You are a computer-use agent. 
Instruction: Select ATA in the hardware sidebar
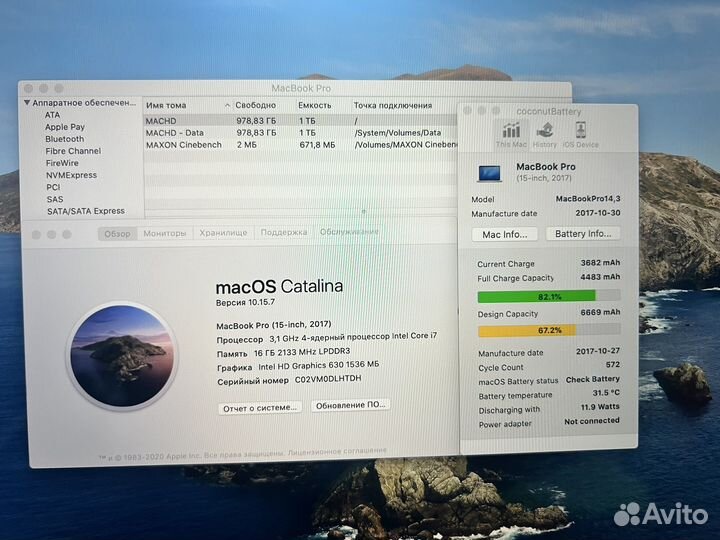pyautogui.click(x=52, y=115)
